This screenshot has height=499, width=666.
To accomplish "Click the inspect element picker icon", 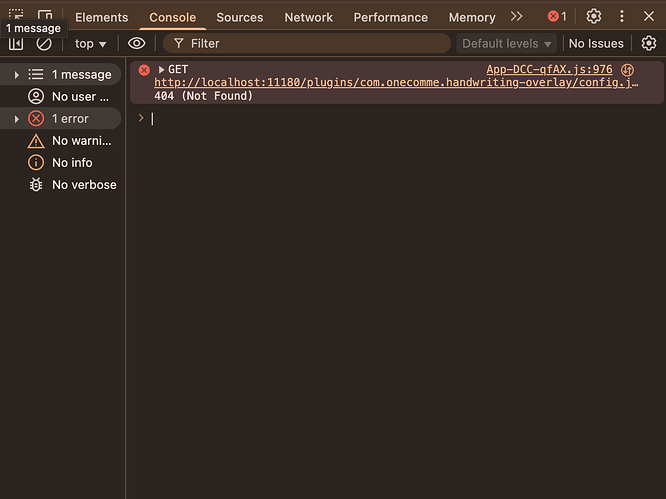I will point(17,15).
